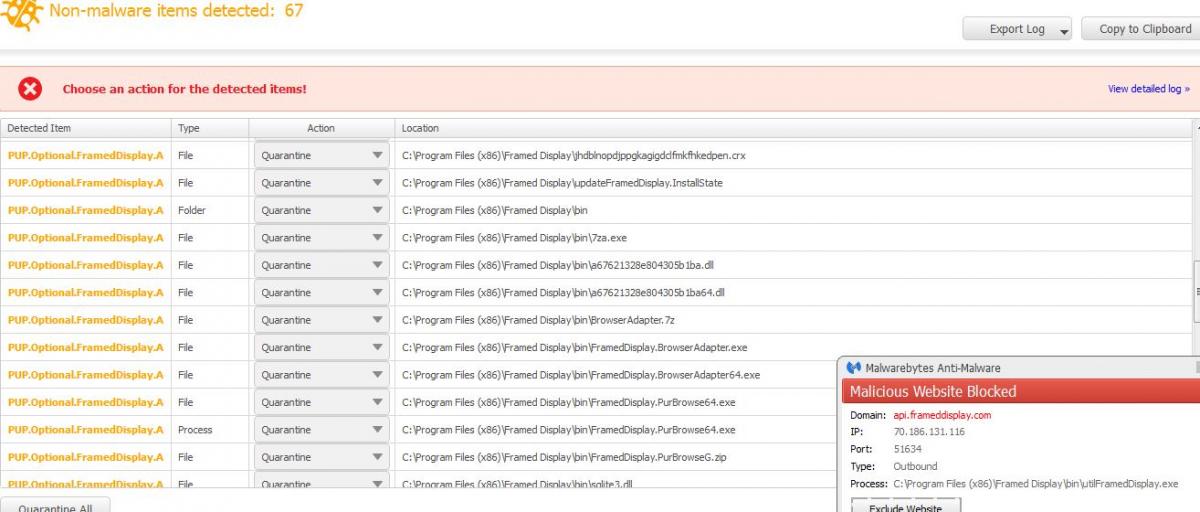
Task: Click the Malicious Website Blocked red banner
Action: point(1020,391)
